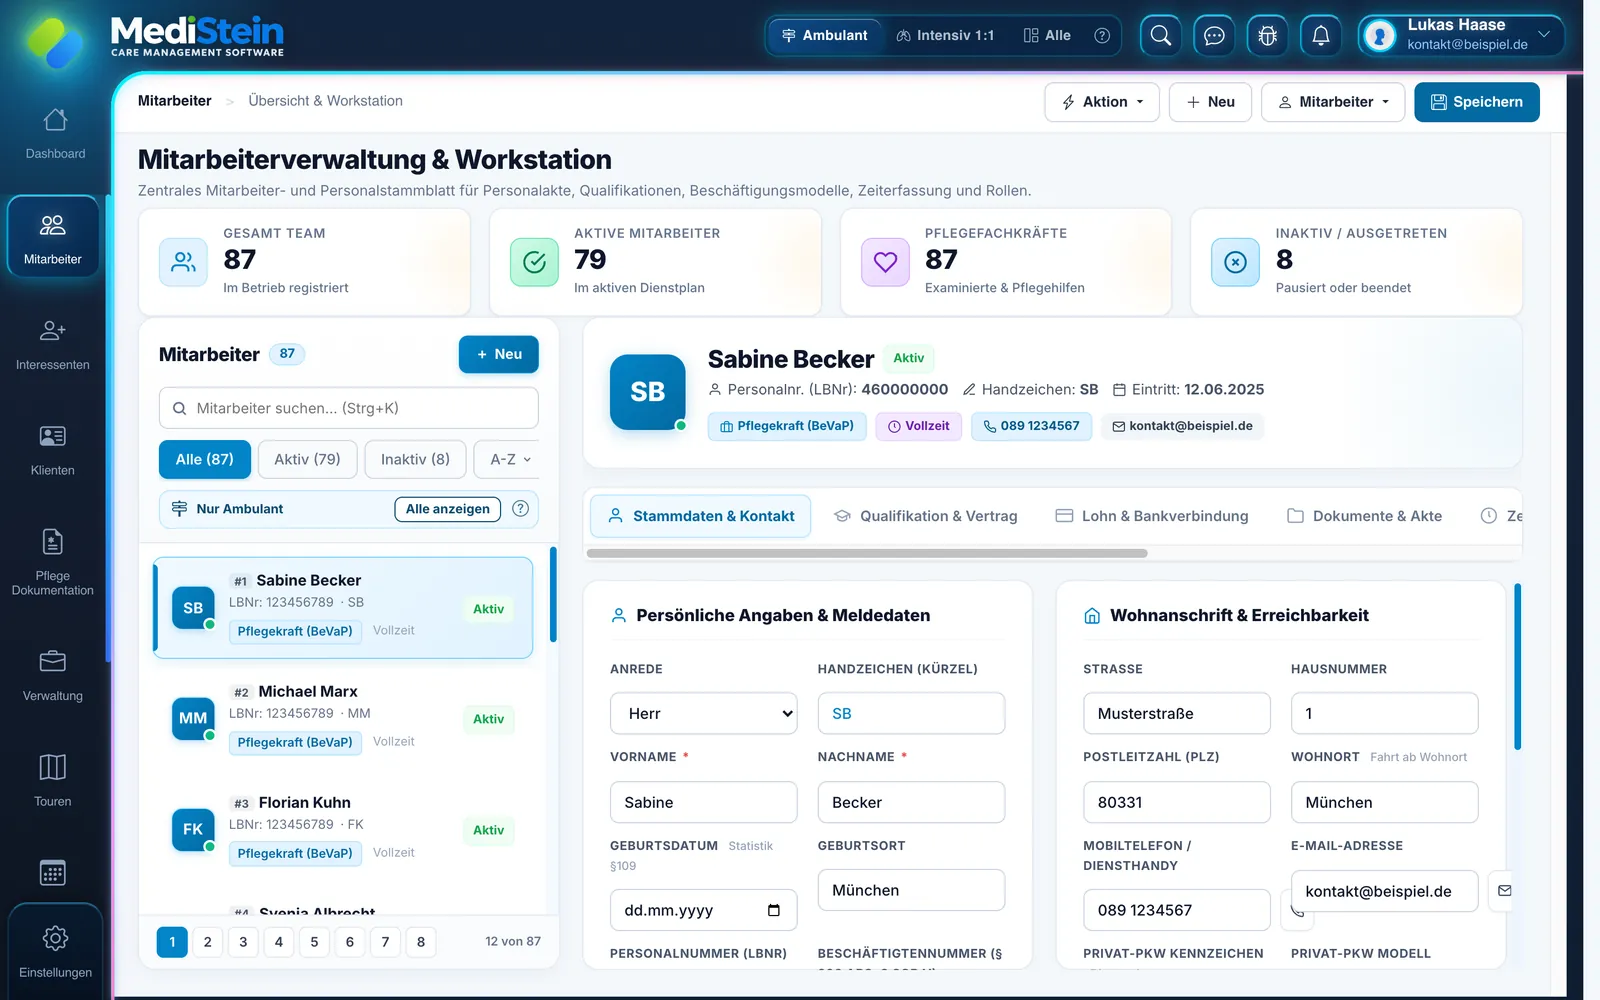
Task: Click the email envelope icon beside E-Mail-Adresse
Action: pos(1504,890)
